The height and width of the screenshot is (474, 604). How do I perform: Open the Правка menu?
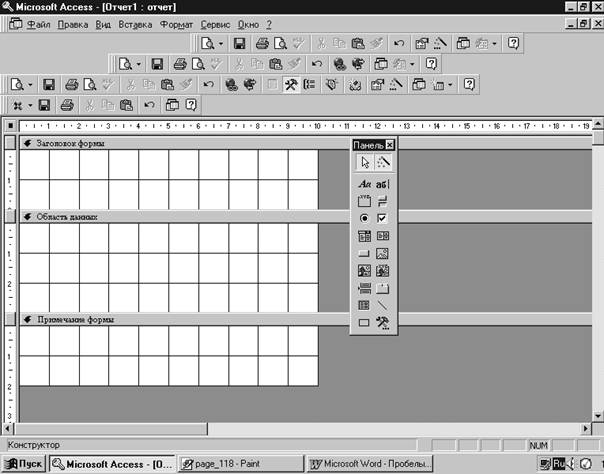[73, 25]
